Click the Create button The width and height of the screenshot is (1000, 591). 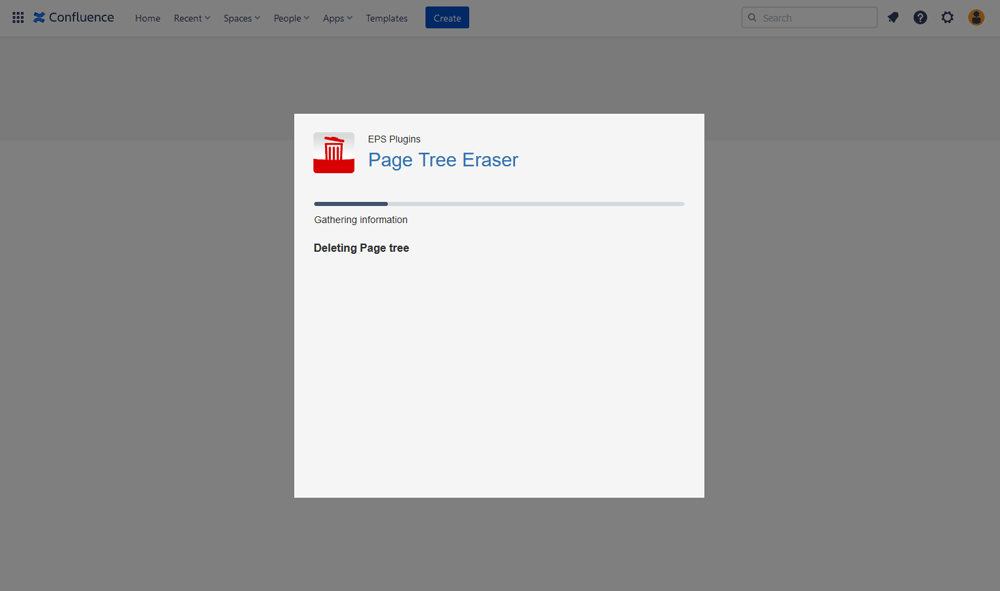[x=447, y=18]
